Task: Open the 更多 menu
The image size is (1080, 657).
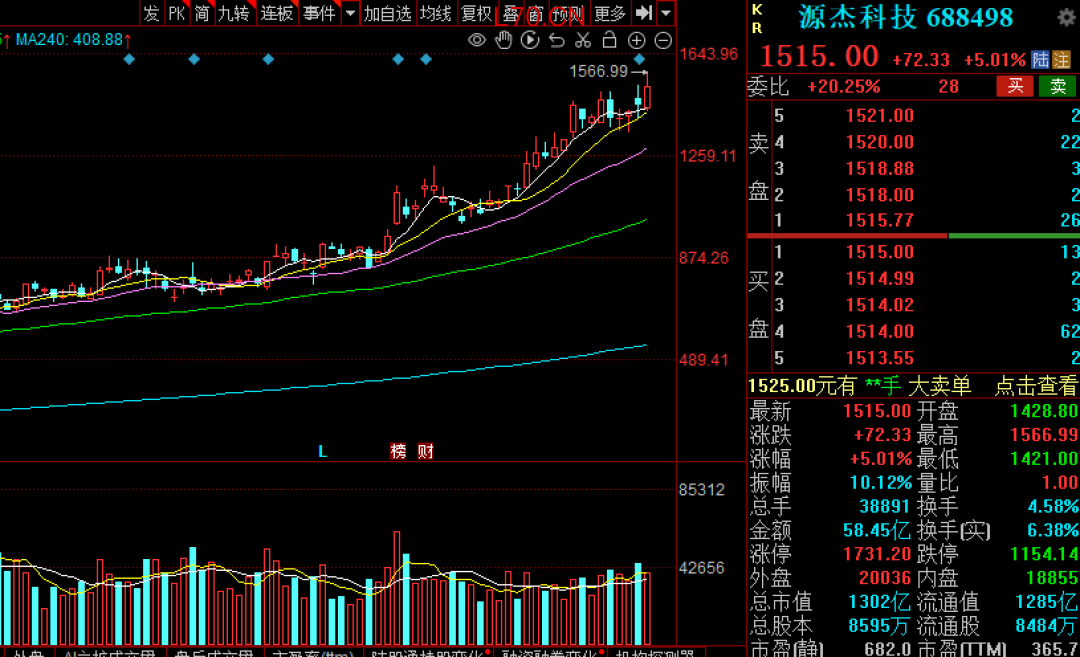Action: [610, 13]
